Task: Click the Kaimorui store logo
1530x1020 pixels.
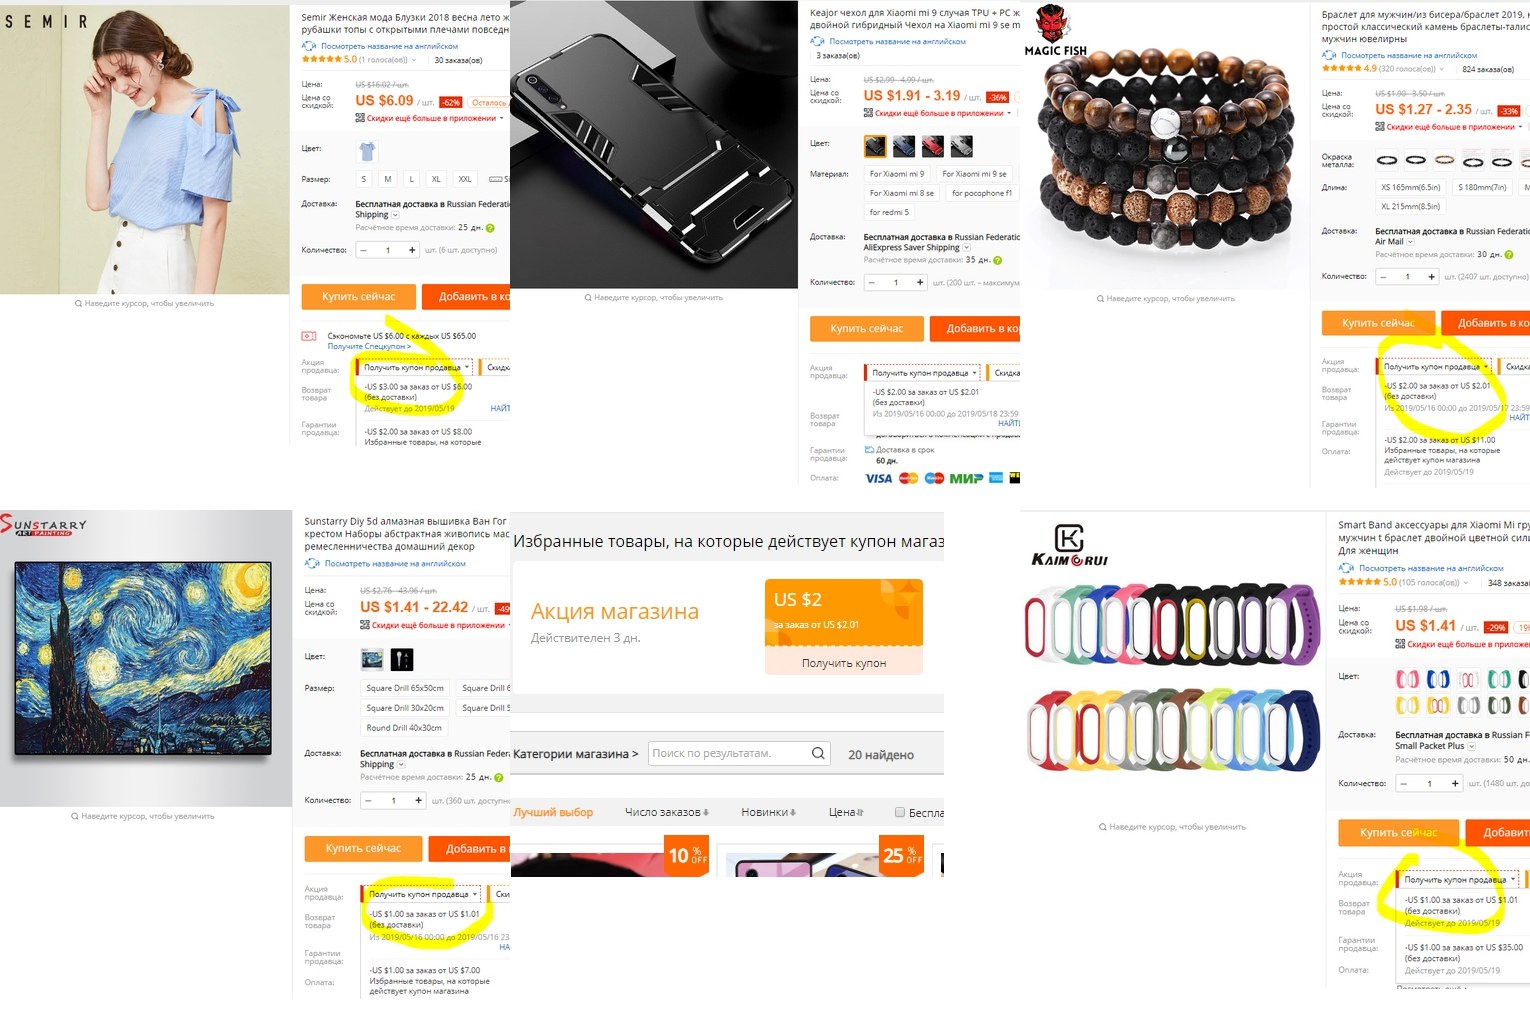Action: click(1069, 545)
